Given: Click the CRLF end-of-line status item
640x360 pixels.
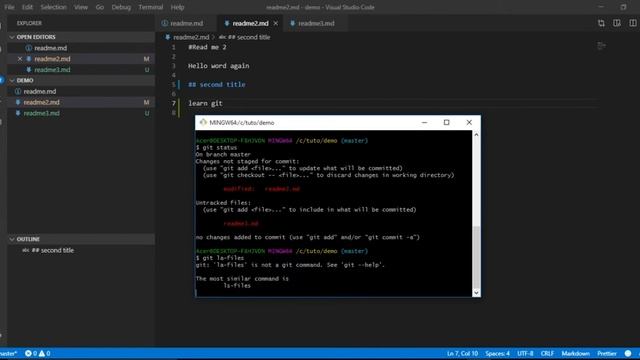Looking at the screenshot, I should pos(547,353).
